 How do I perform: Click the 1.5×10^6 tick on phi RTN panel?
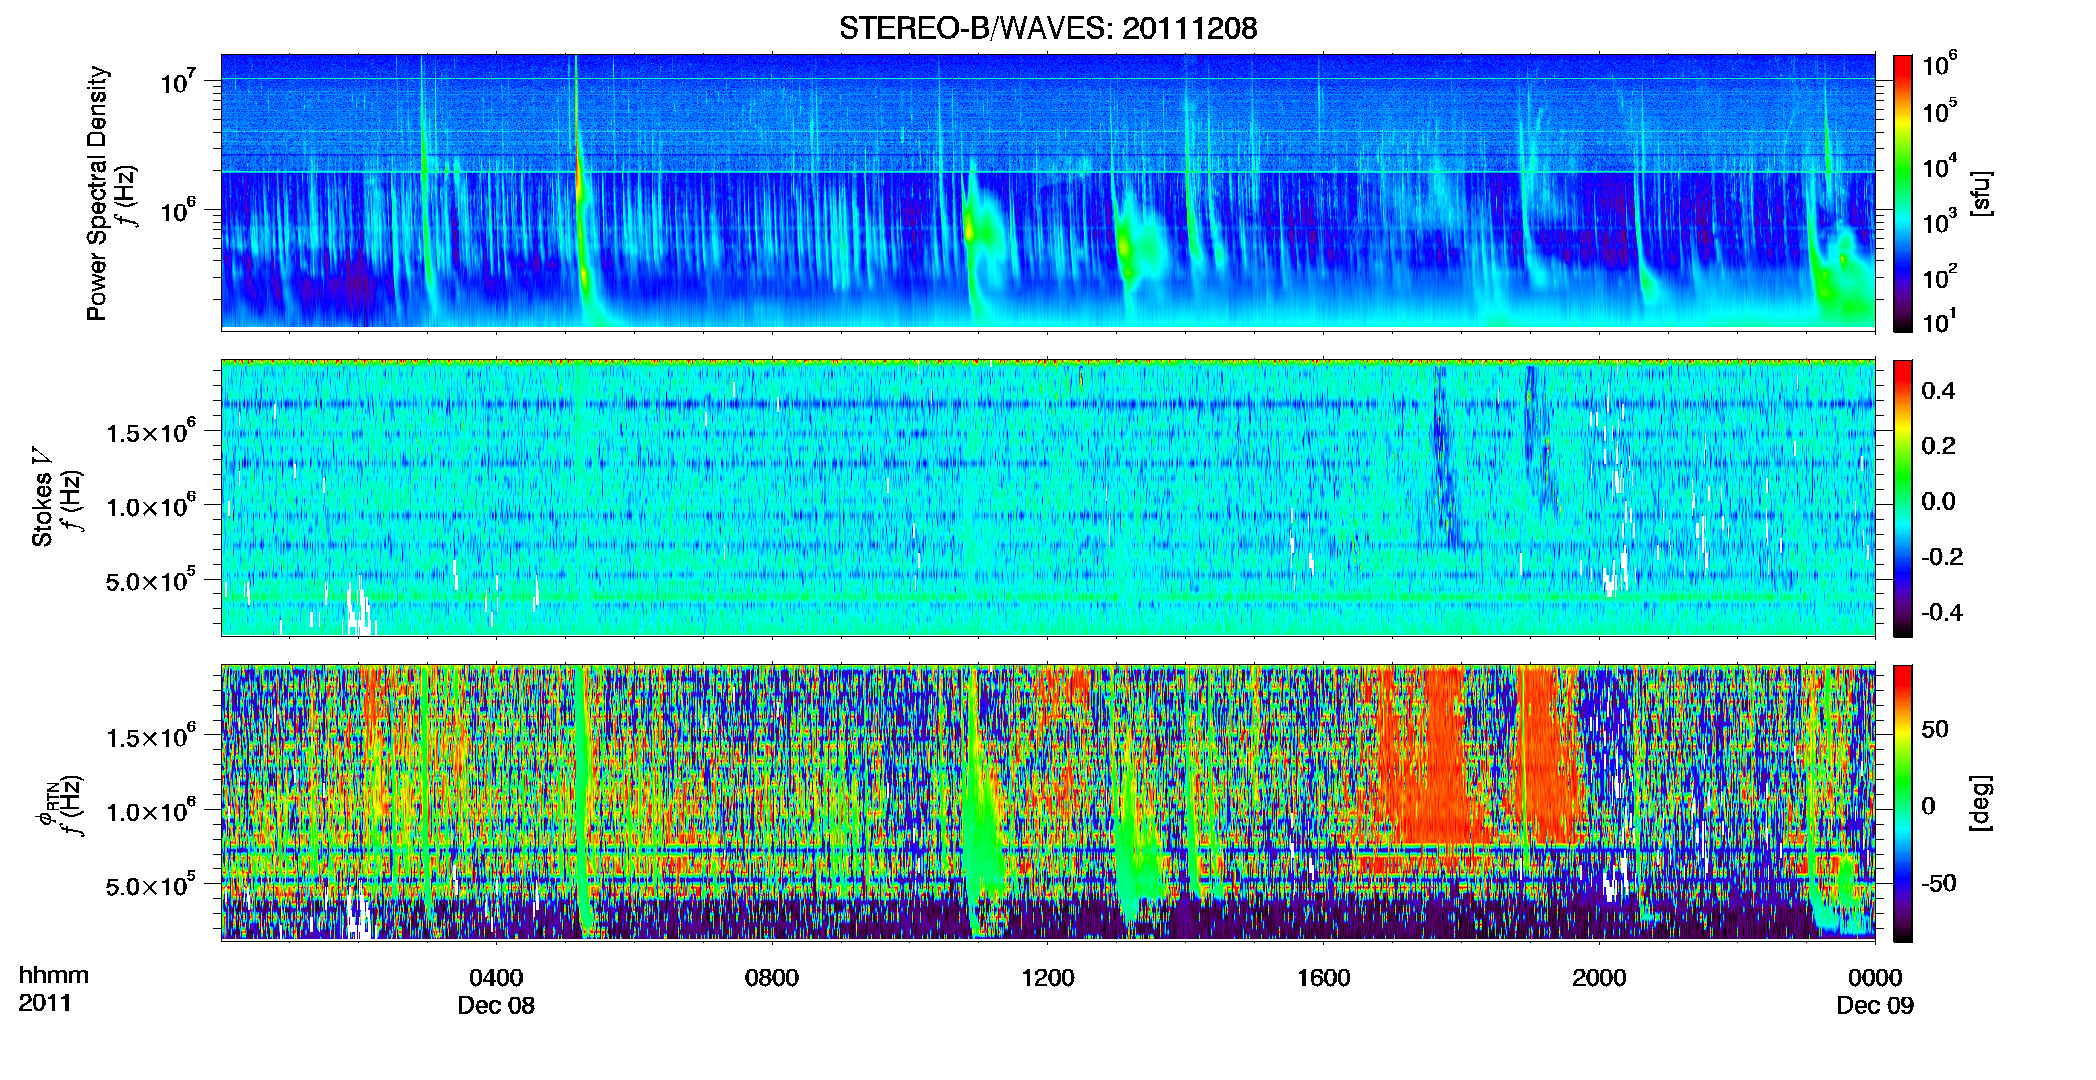pos(151,735)
